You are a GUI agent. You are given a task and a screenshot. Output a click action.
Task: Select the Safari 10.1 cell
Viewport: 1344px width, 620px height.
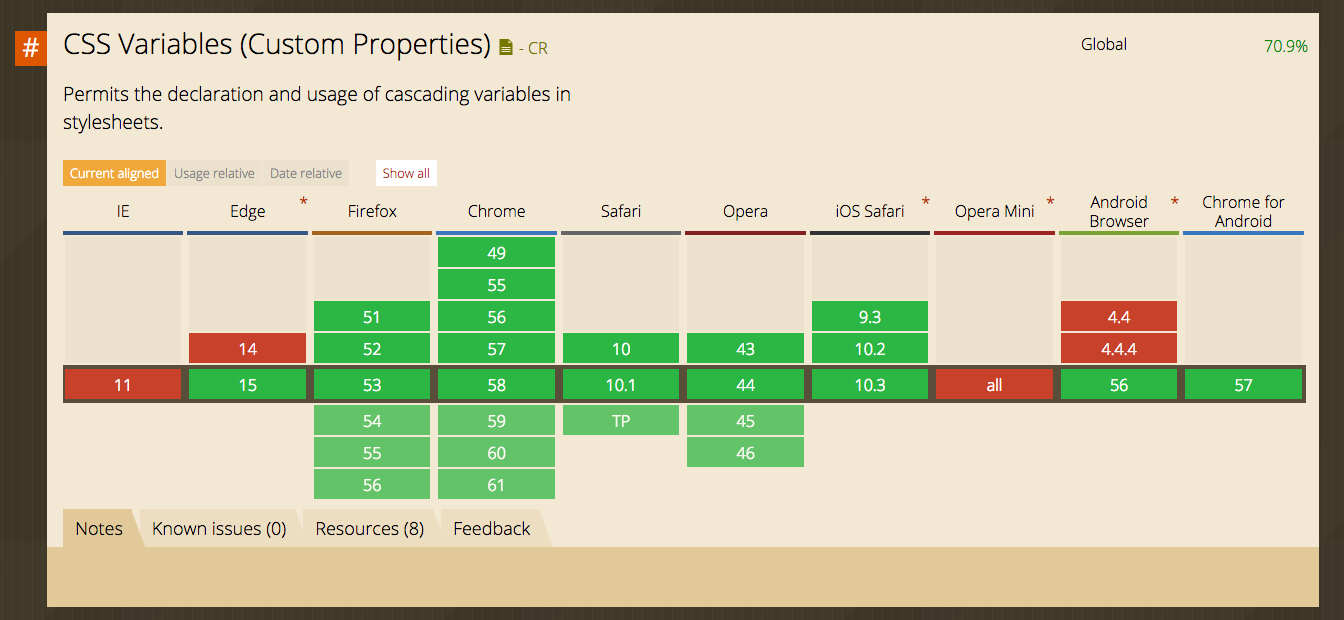621,385
